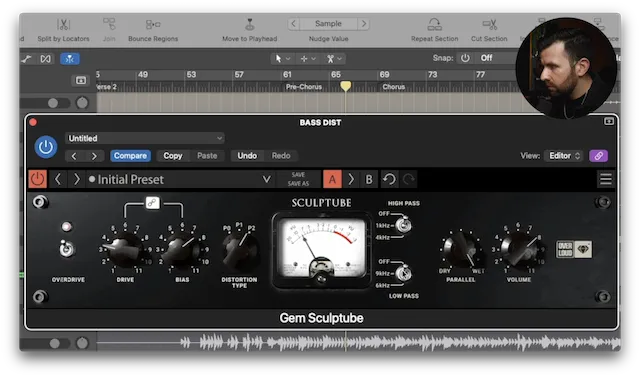Close the BASS DIST plugin window
Viewport: 640px width, 377px height.
[33, 122]
